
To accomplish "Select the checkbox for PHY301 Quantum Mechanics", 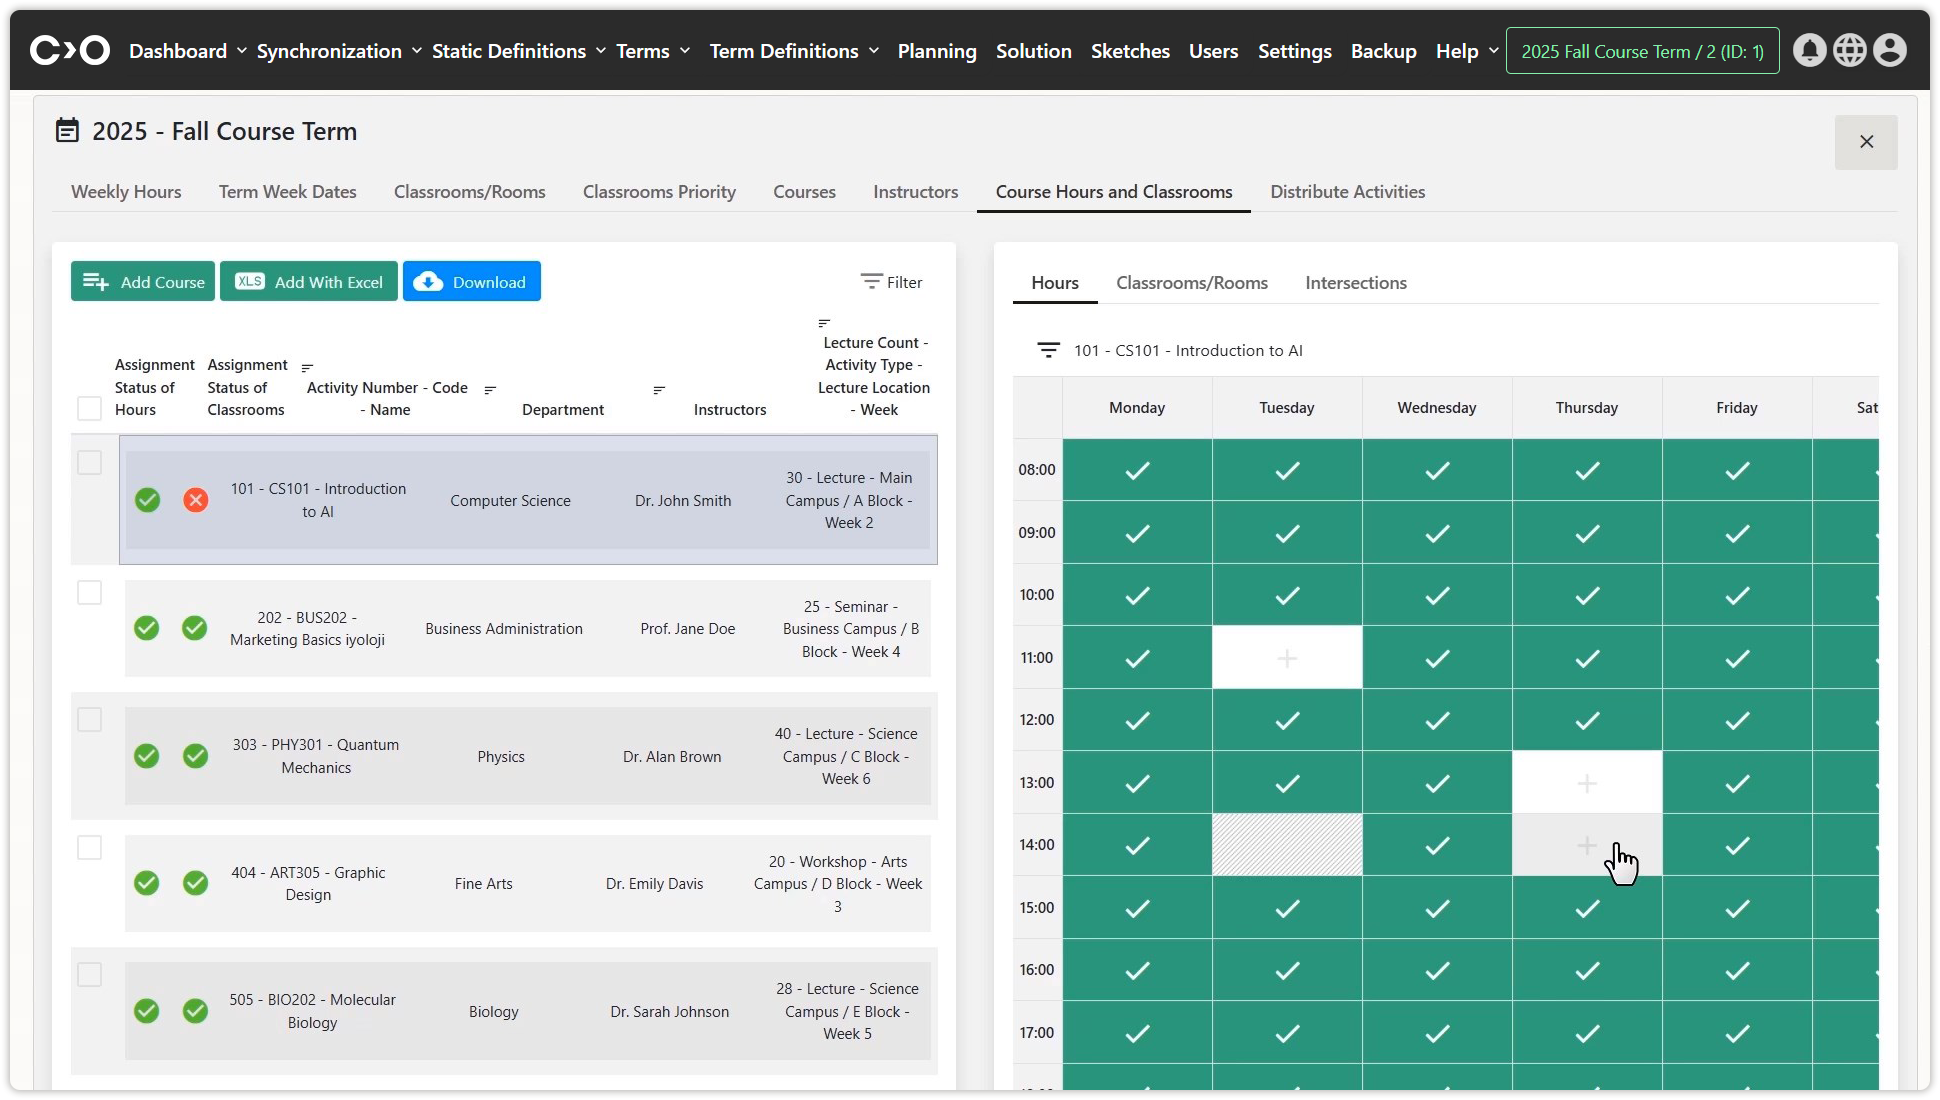I will click(x=90, y=720).
